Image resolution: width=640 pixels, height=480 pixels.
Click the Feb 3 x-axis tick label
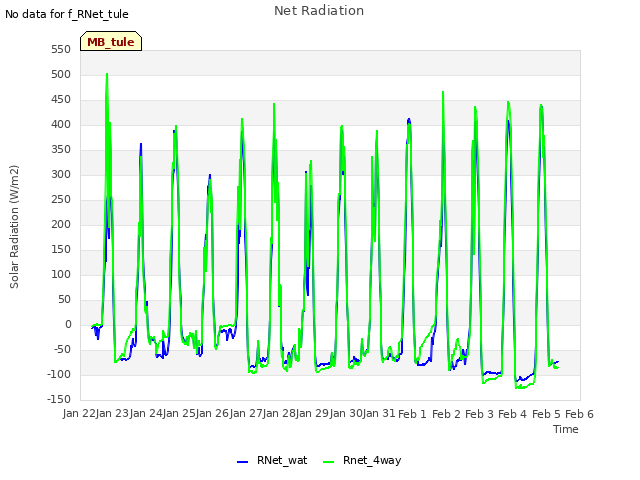click(479, 414)
